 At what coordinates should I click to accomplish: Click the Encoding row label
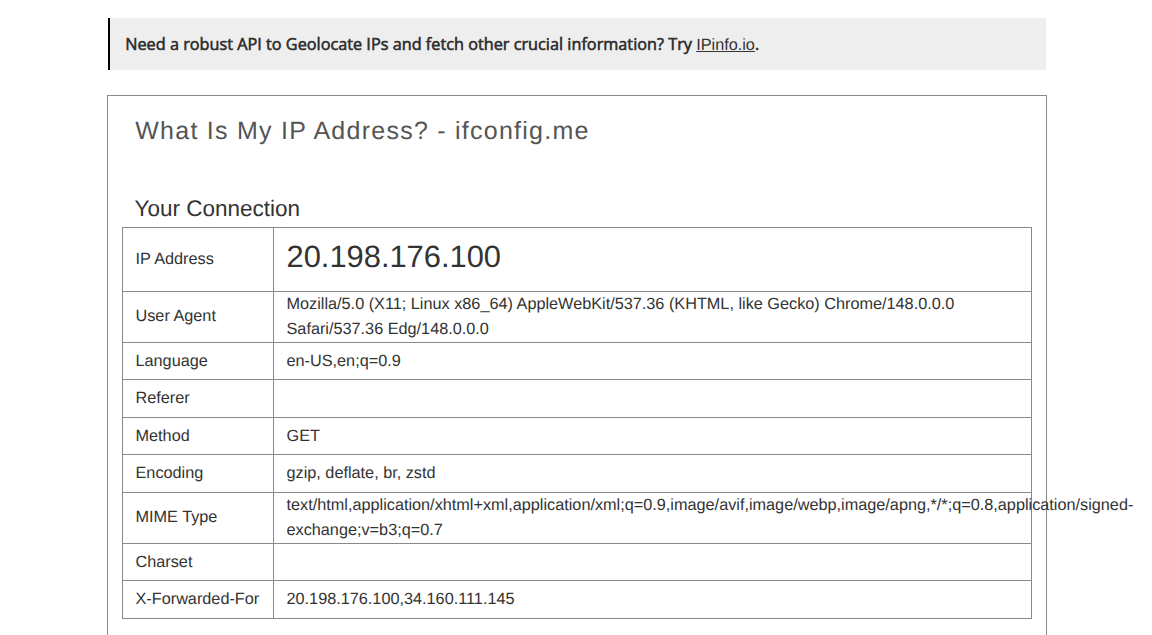(169, 473)
